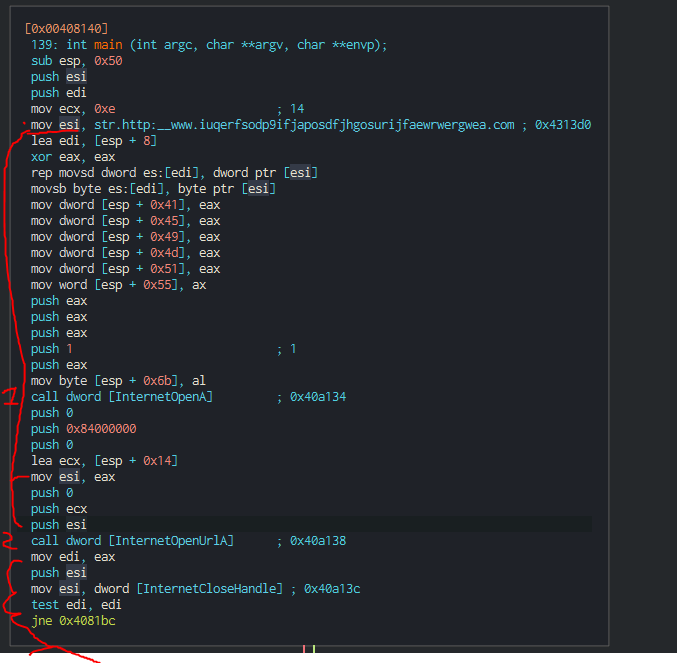Select the 'mov esi, eax' instruction

point(73,477)
